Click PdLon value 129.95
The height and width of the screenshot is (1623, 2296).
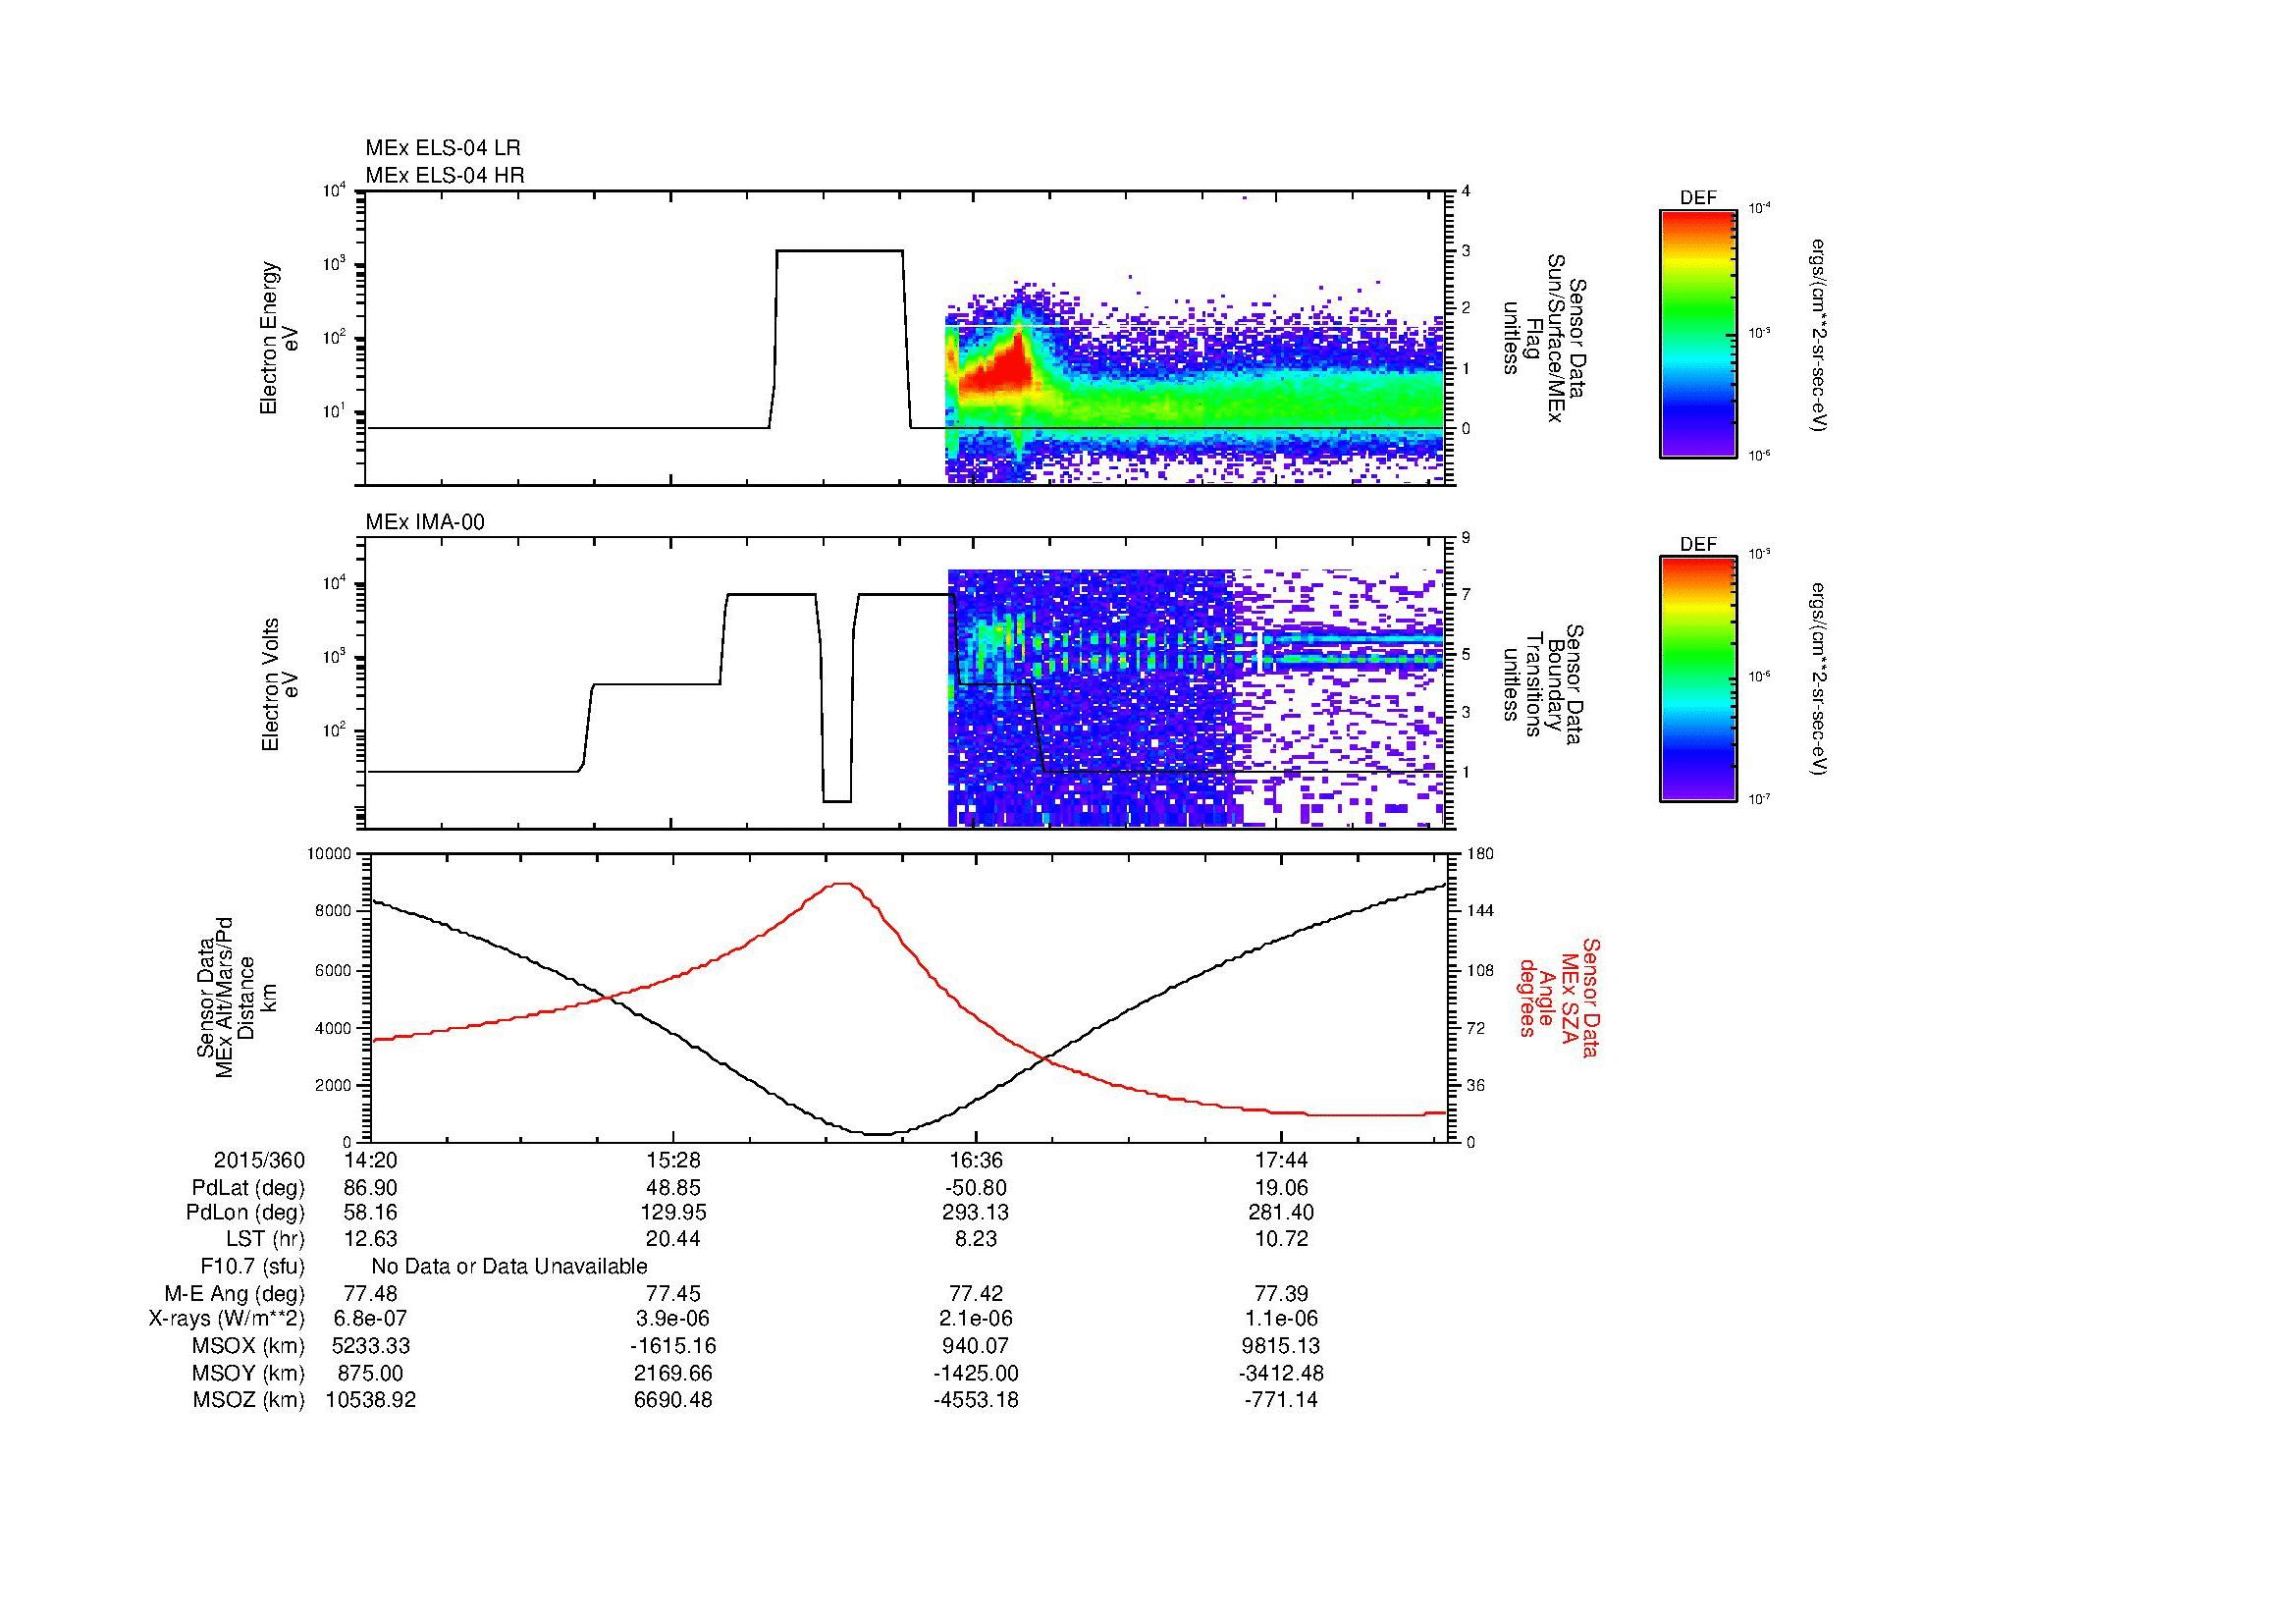674,1212
